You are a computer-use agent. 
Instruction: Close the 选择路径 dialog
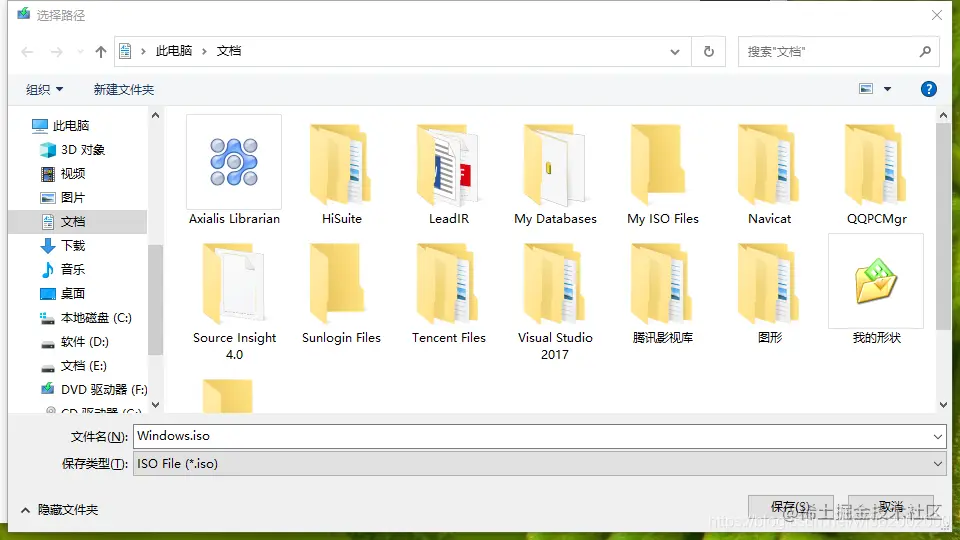pos(937,15)
